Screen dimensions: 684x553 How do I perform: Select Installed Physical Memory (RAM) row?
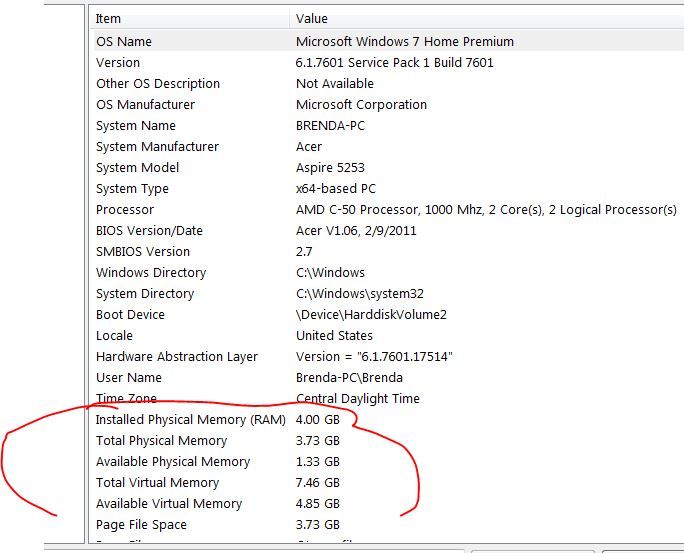pos(190,420)
